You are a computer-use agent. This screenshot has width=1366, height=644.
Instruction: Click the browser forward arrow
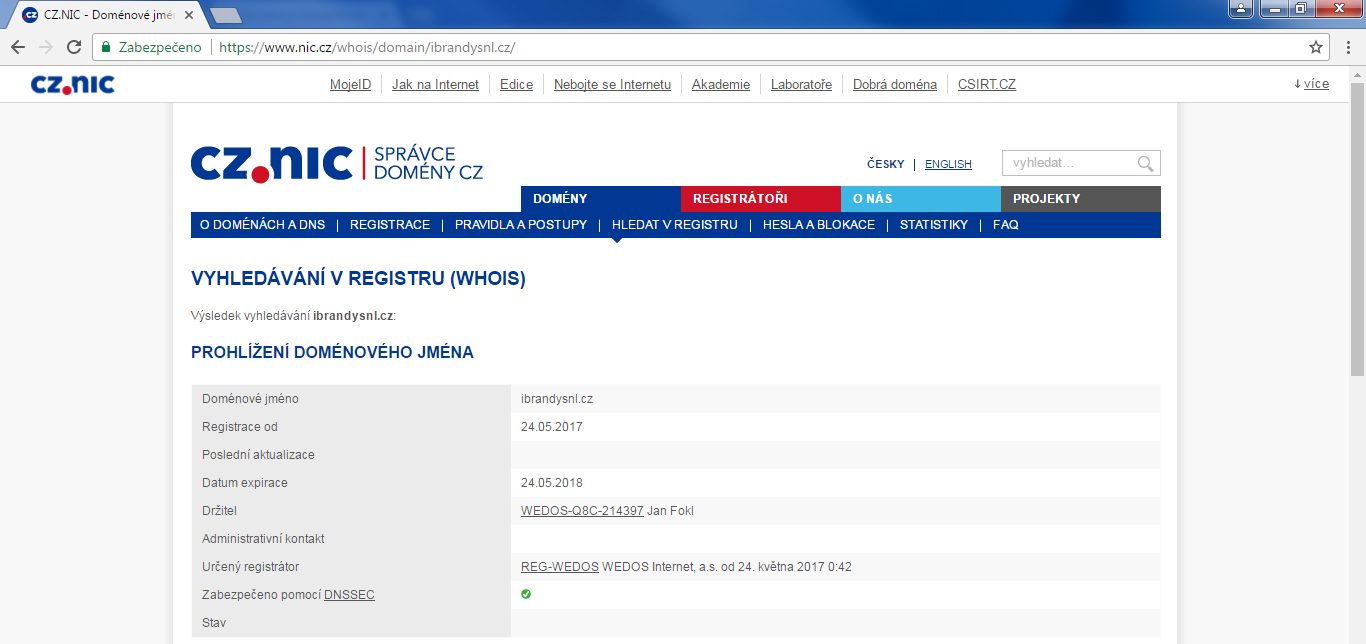46,47
